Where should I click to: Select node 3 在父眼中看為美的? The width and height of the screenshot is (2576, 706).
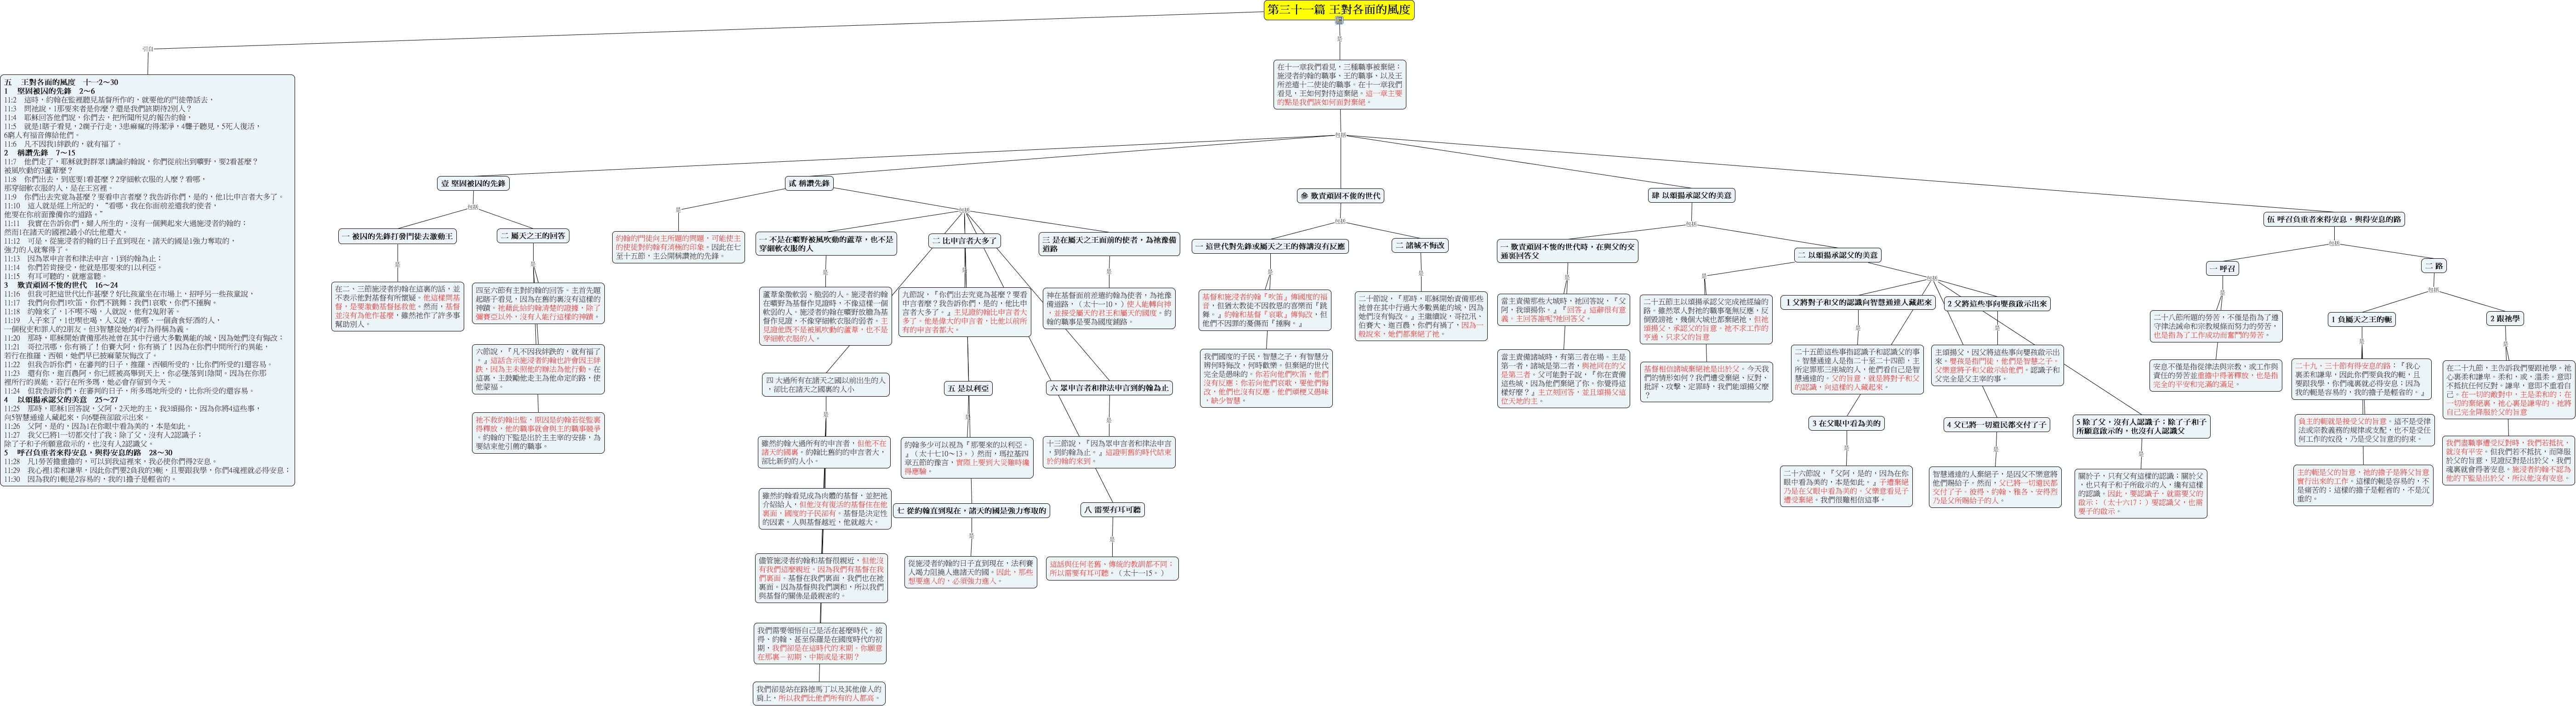point(1847,424)
